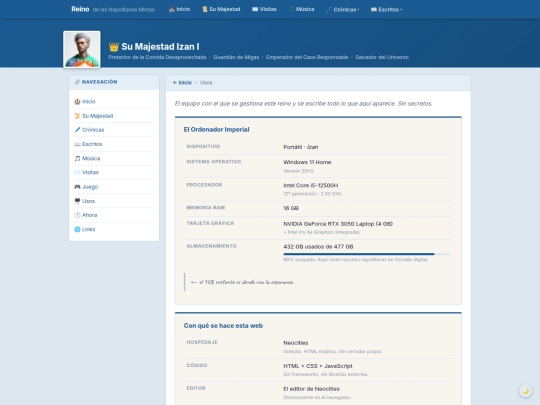Click the Windows 11 Home value
Viewport: 540px width, 405px height.
pyautogui.click(x=307, y=162)
